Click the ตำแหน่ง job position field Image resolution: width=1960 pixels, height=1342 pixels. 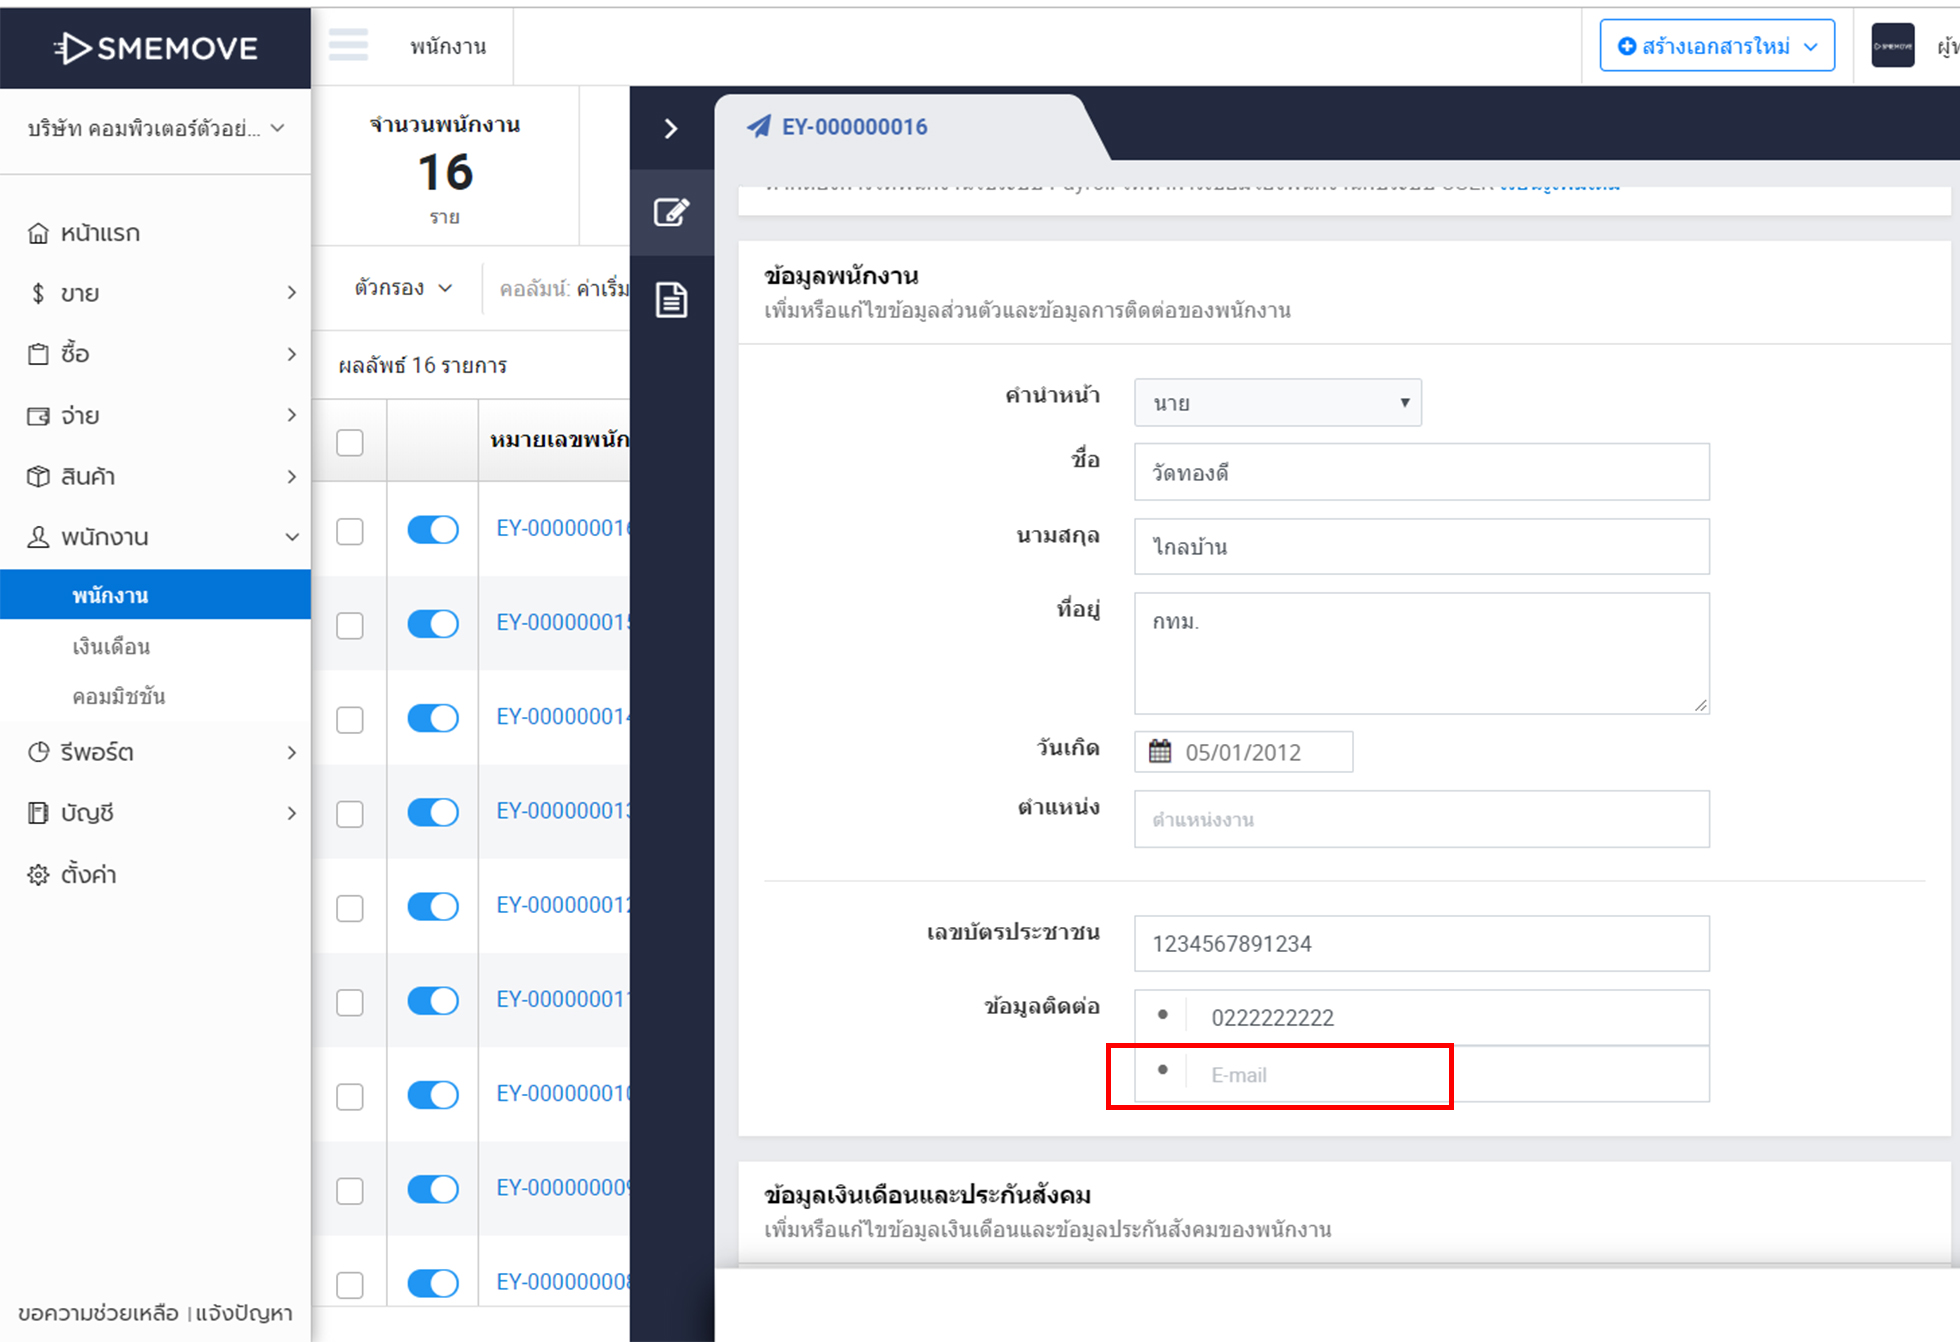1421,819
